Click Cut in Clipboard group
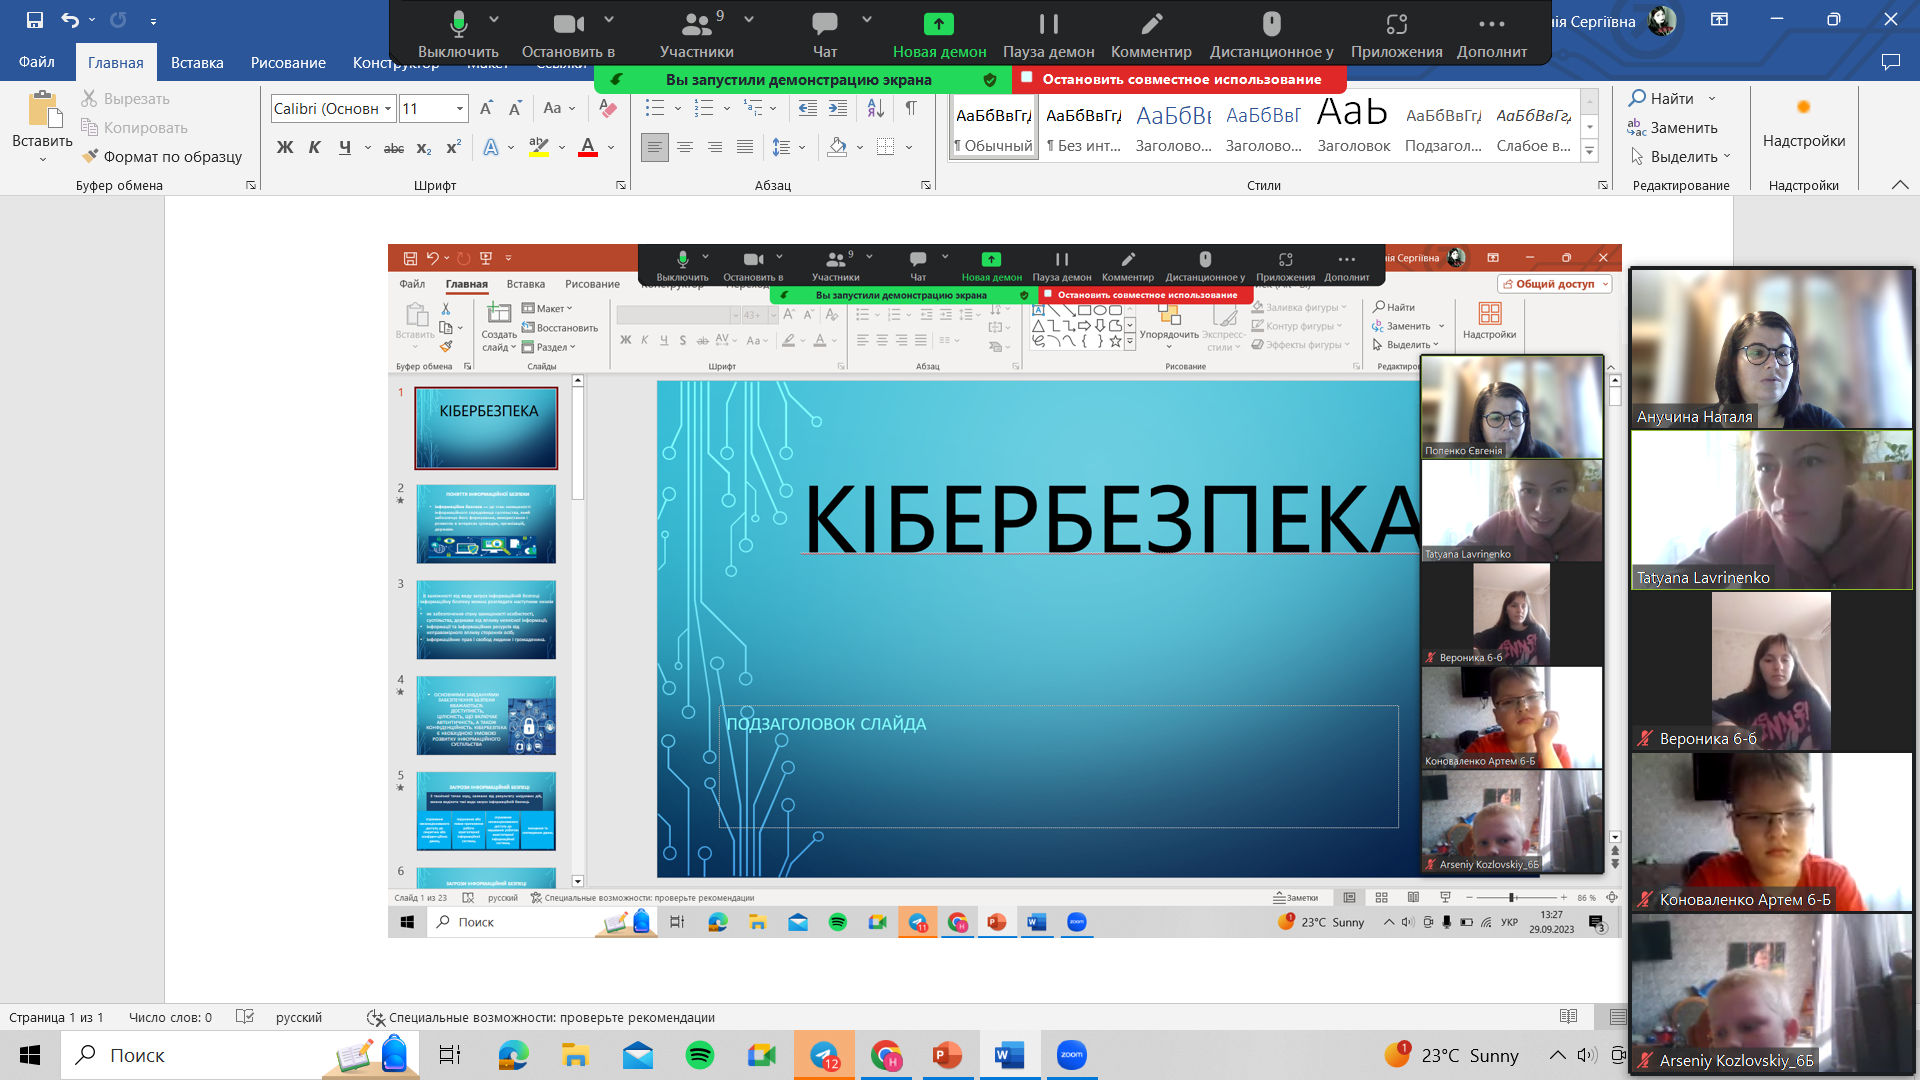Viewport: 1920px width, 1080px height. pyautogui.click(x=126, y=98)
